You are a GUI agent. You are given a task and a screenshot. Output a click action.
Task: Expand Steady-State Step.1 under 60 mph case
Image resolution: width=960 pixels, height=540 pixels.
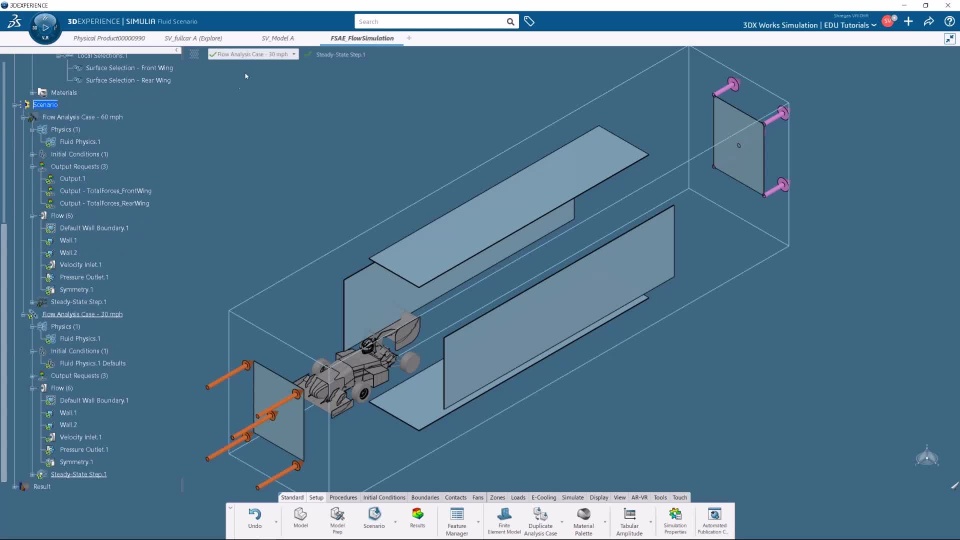click(x=32, y=302)
